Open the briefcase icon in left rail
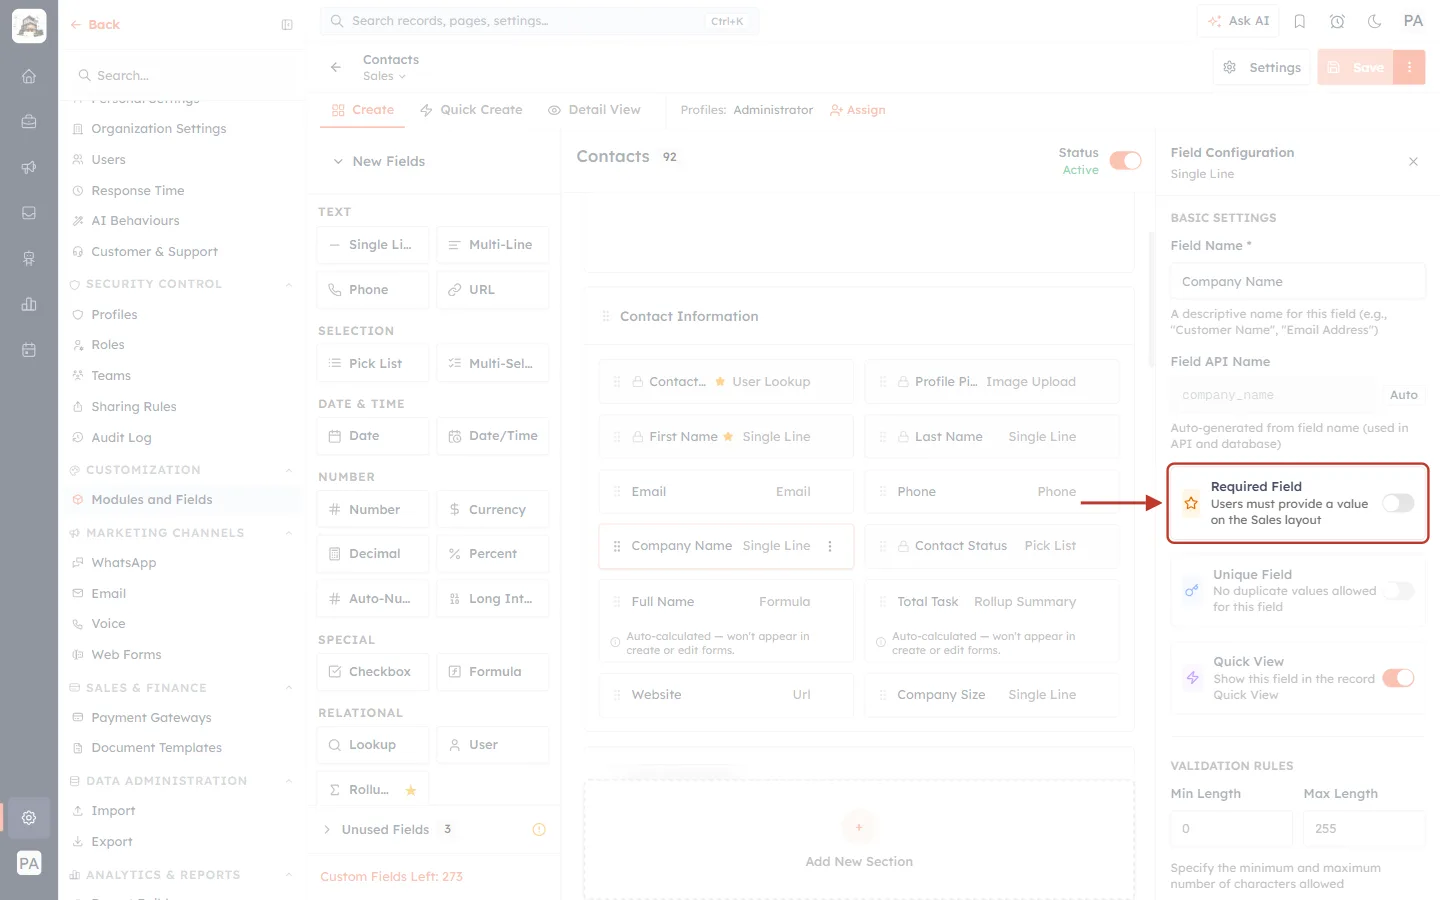The image size is (1440, 900). coord(29,122)
